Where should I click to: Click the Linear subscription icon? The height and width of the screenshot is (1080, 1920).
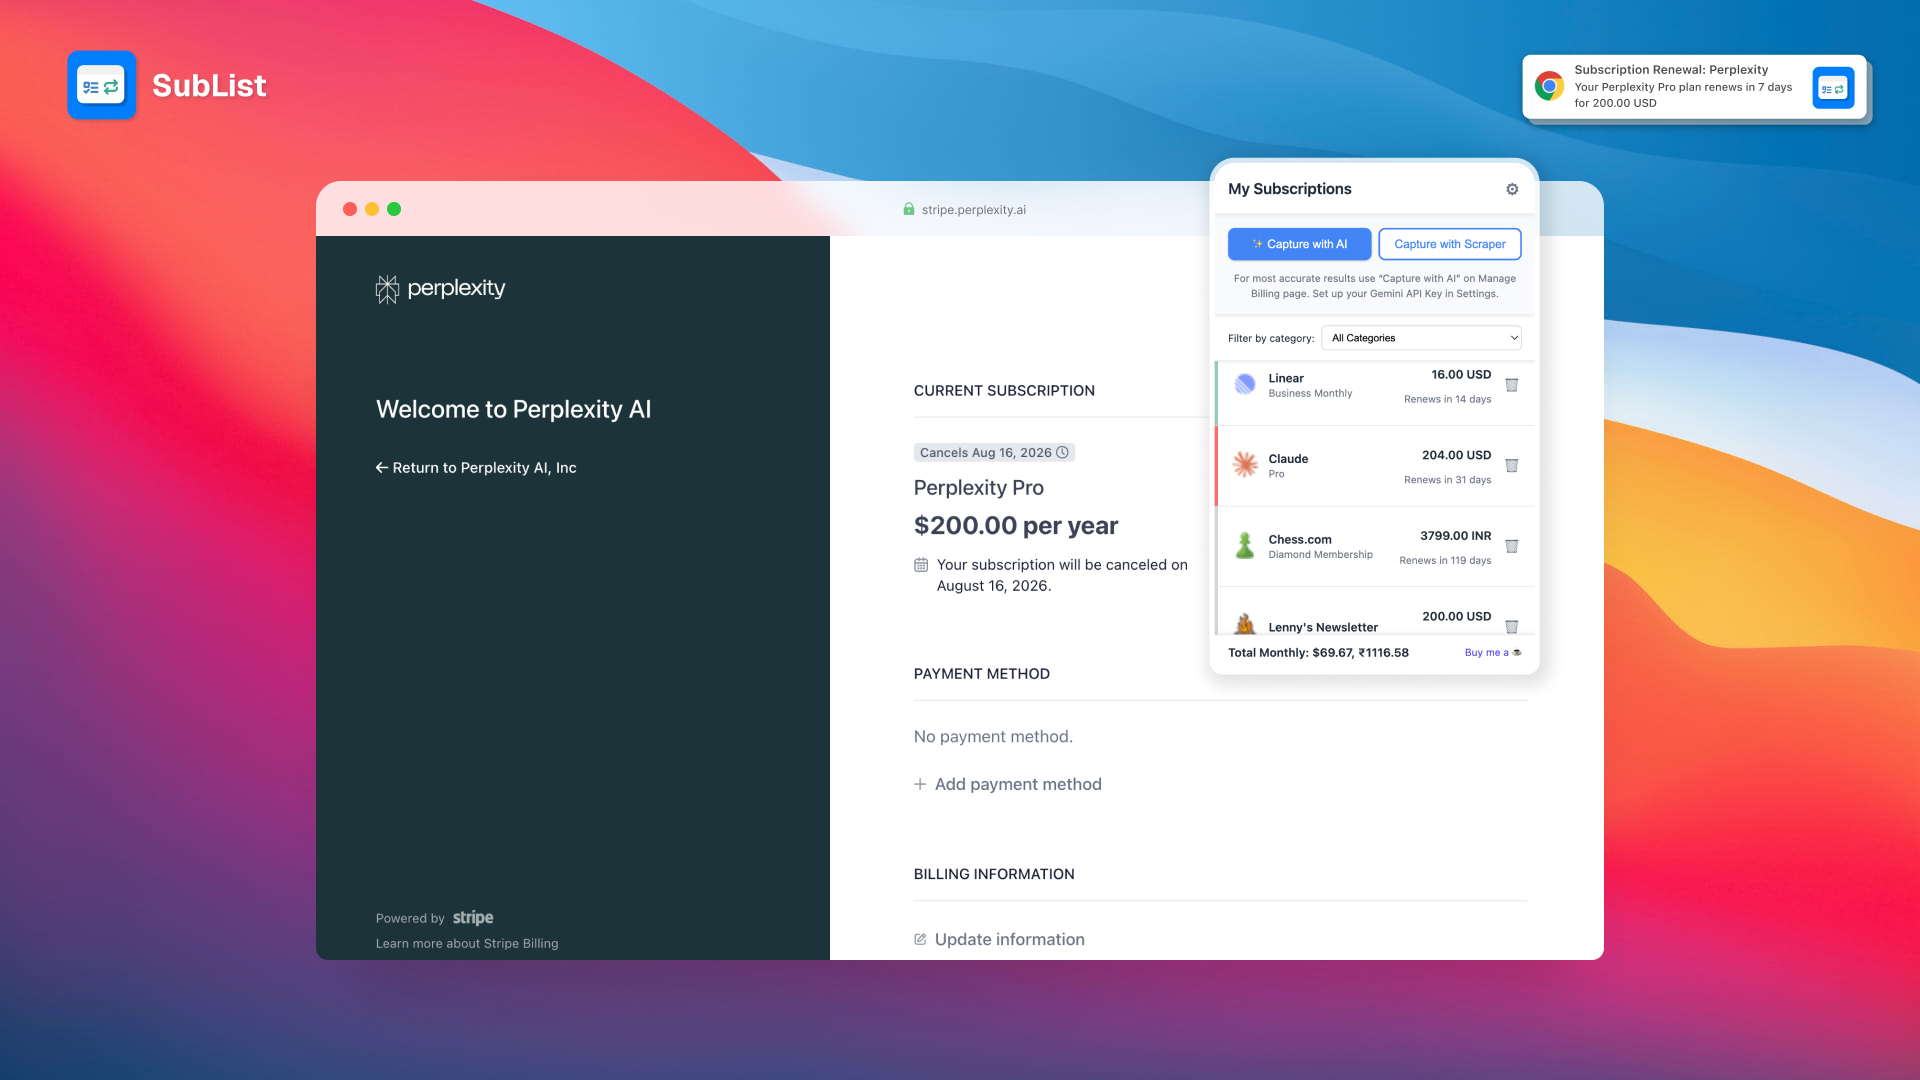pos(1244,384)
